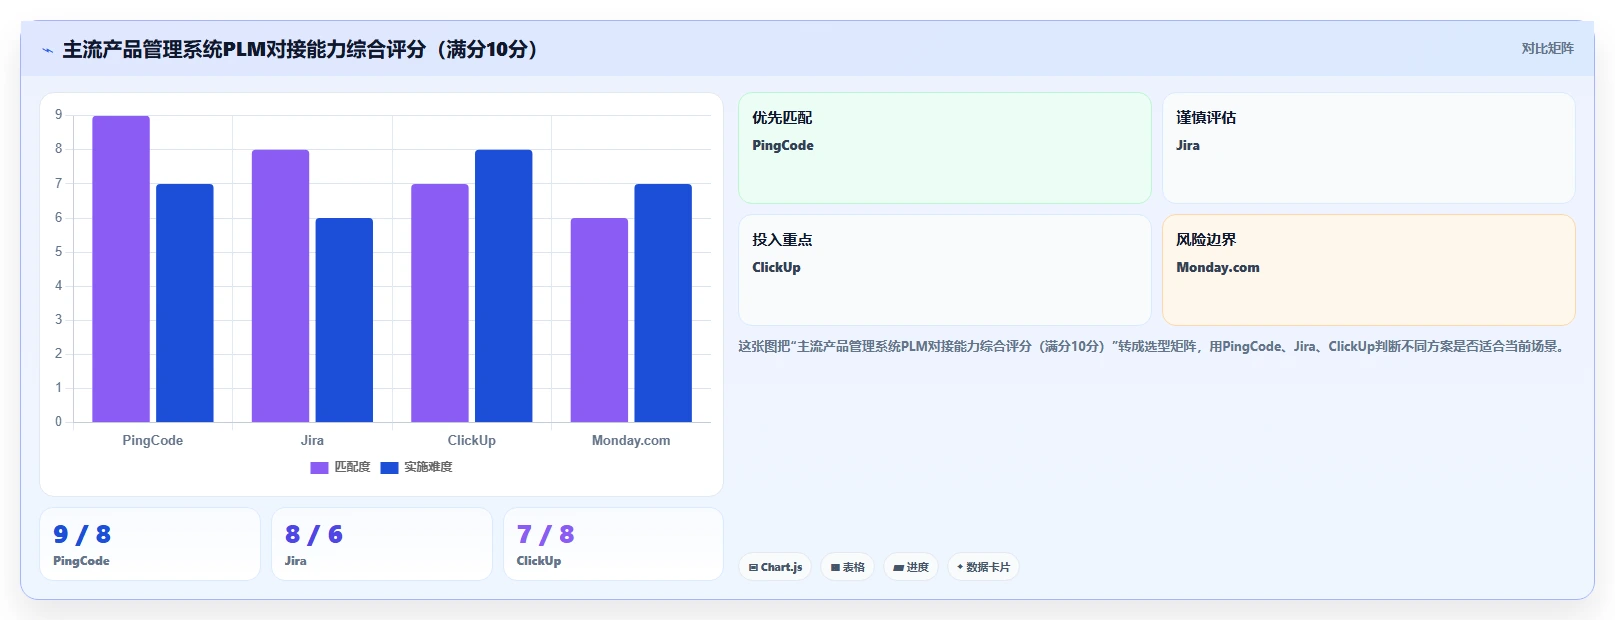Click the PingCode purple 匹配度 bar
The width and height of the screenshot is (1615, 620).
pyautogui.click(x=121, y=269)
